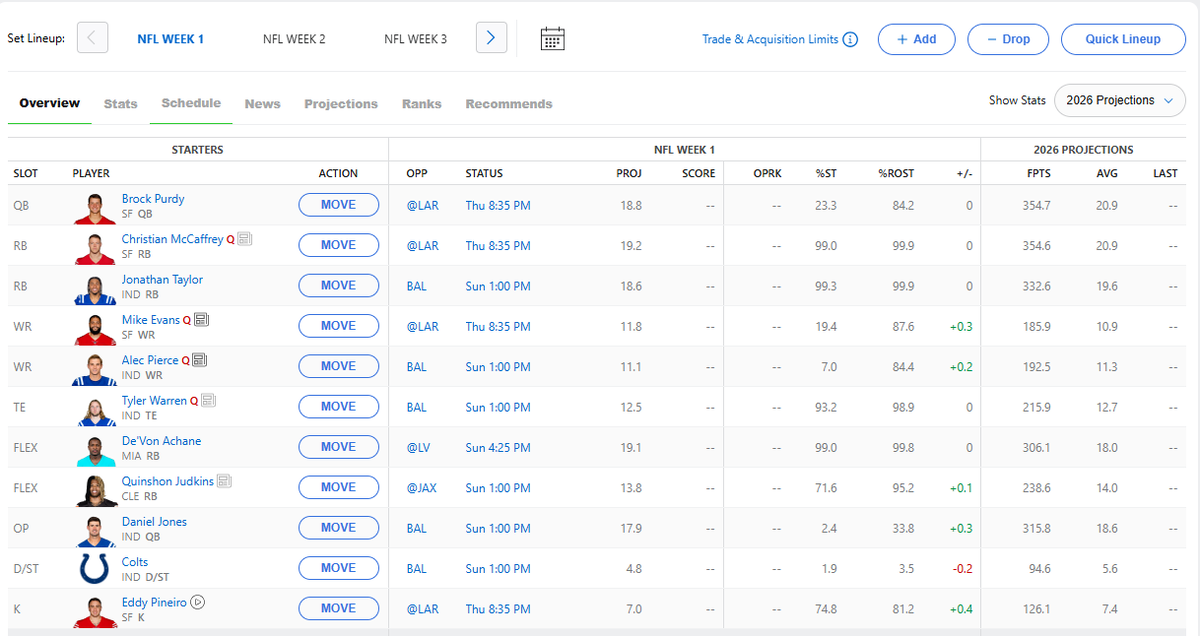Image resolution: width=1200 pixels, height=636 pixels.
Task: Open news note icon next to Mike Evans
Action: coord(201,320)
